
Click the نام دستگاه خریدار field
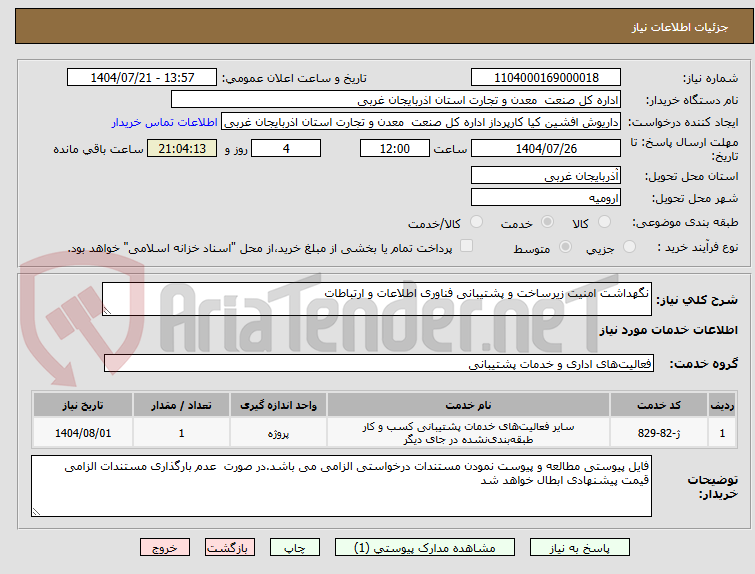pyautogui.click(x=396, y=100)
